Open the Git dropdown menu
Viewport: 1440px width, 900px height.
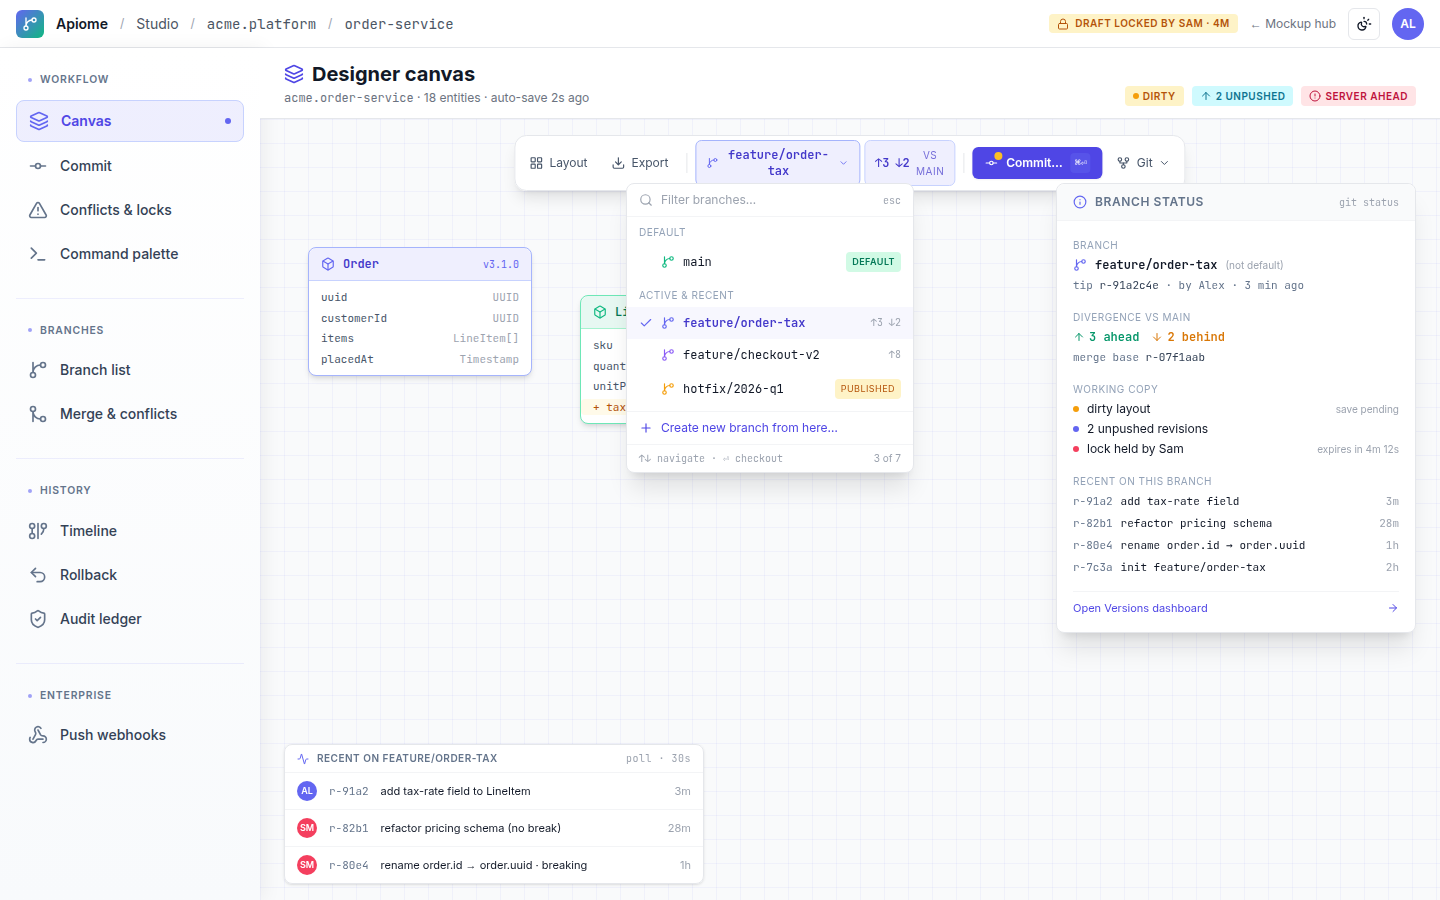point(1143,163)
